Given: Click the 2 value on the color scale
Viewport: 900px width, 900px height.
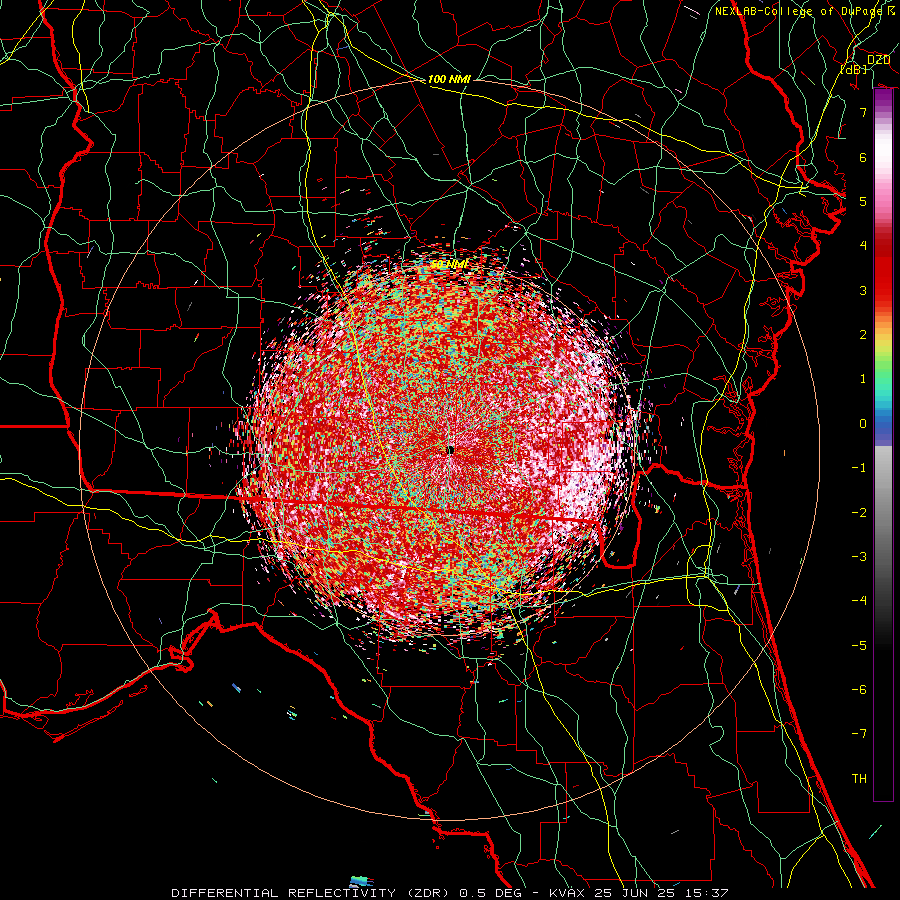Looking at the screenshot, I should [x=863, y=335].
